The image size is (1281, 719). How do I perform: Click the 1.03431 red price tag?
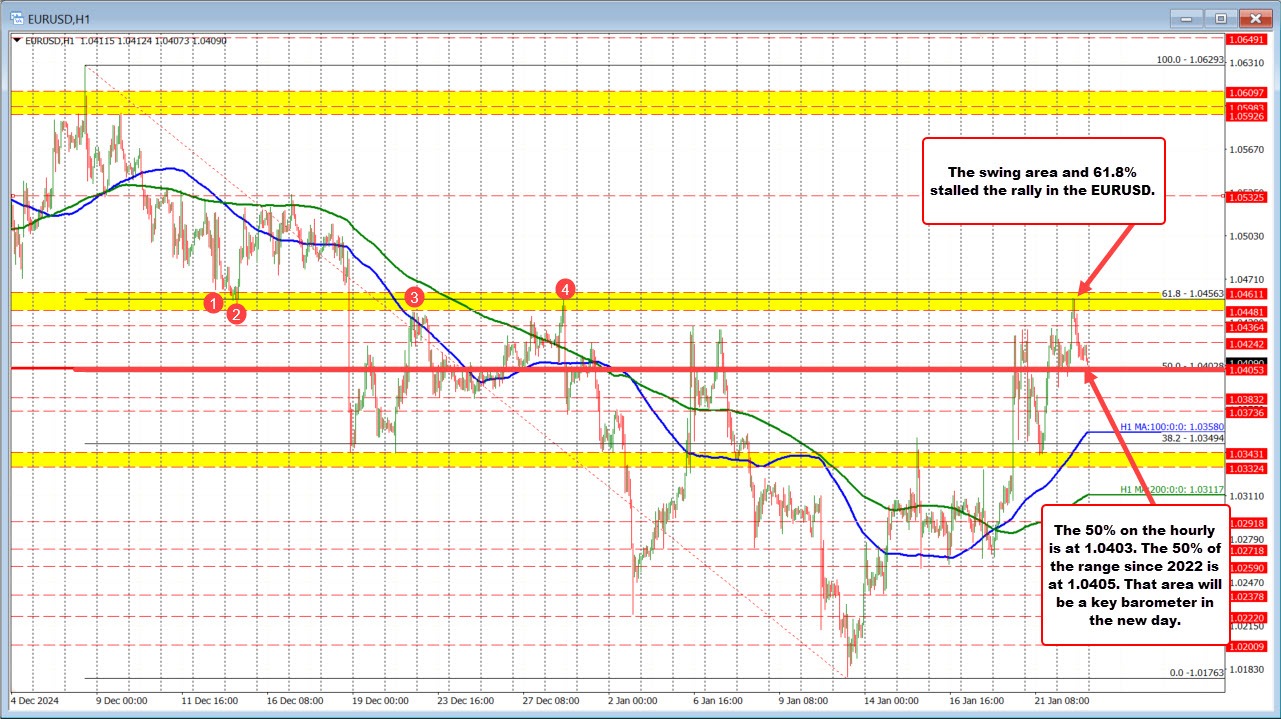pyautogui.click(x=1249, y=454)
